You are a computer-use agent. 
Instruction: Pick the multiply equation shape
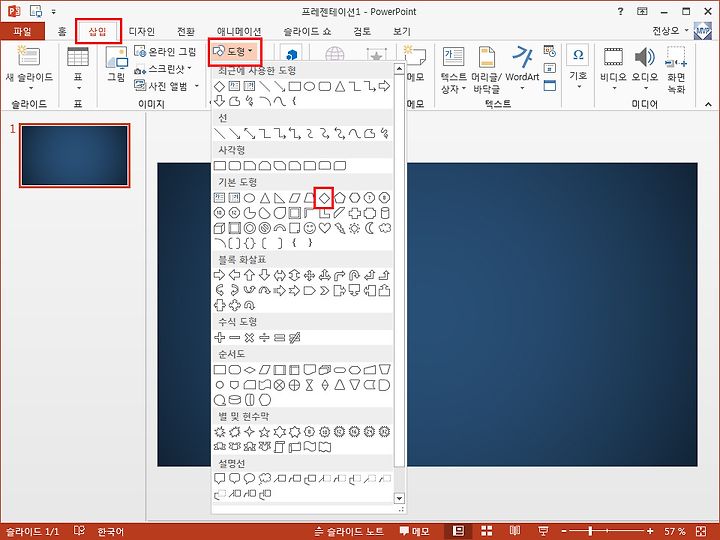pyautogui.click(x=249, y=338)
